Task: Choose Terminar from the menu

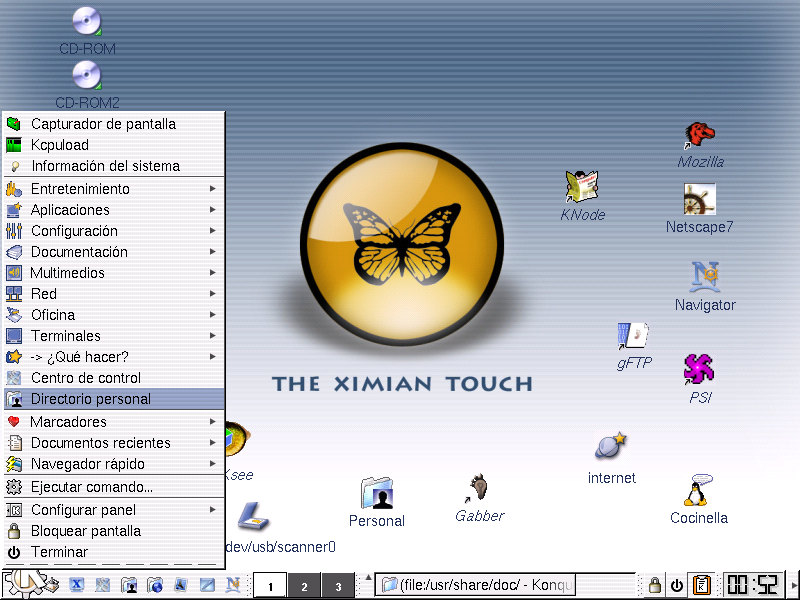Action: (113, 552)
